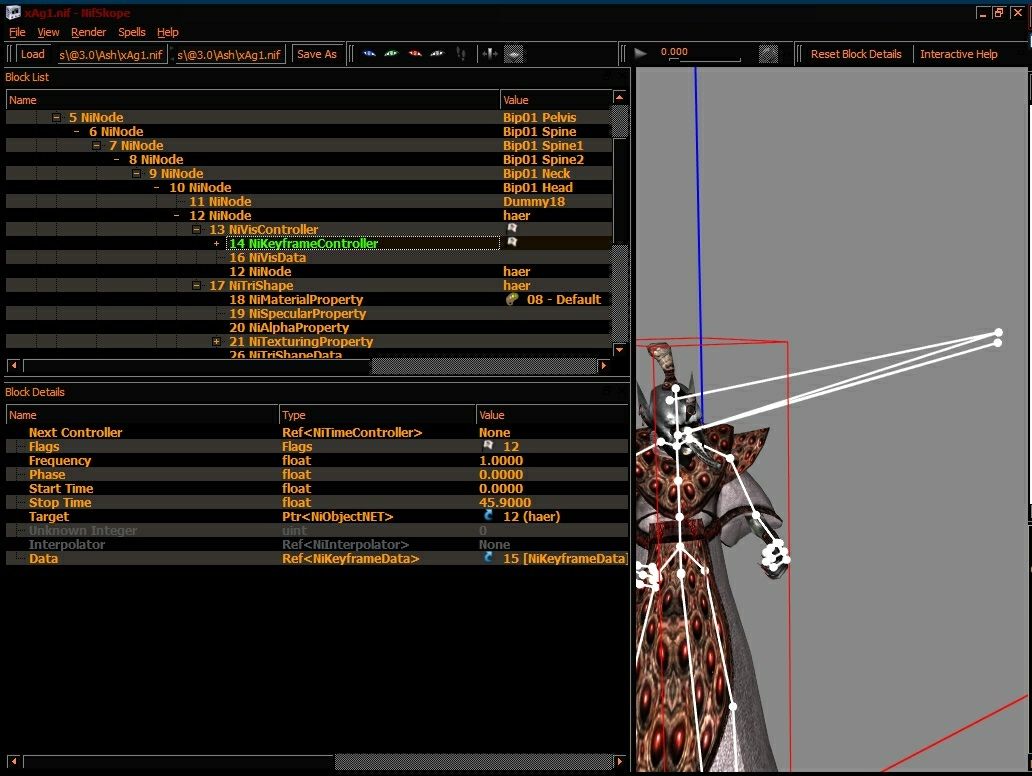This screenshot has height=776, width=1032.
Task: Click the Stop Time value 45.9000
Action: click(x=505, y=502)
